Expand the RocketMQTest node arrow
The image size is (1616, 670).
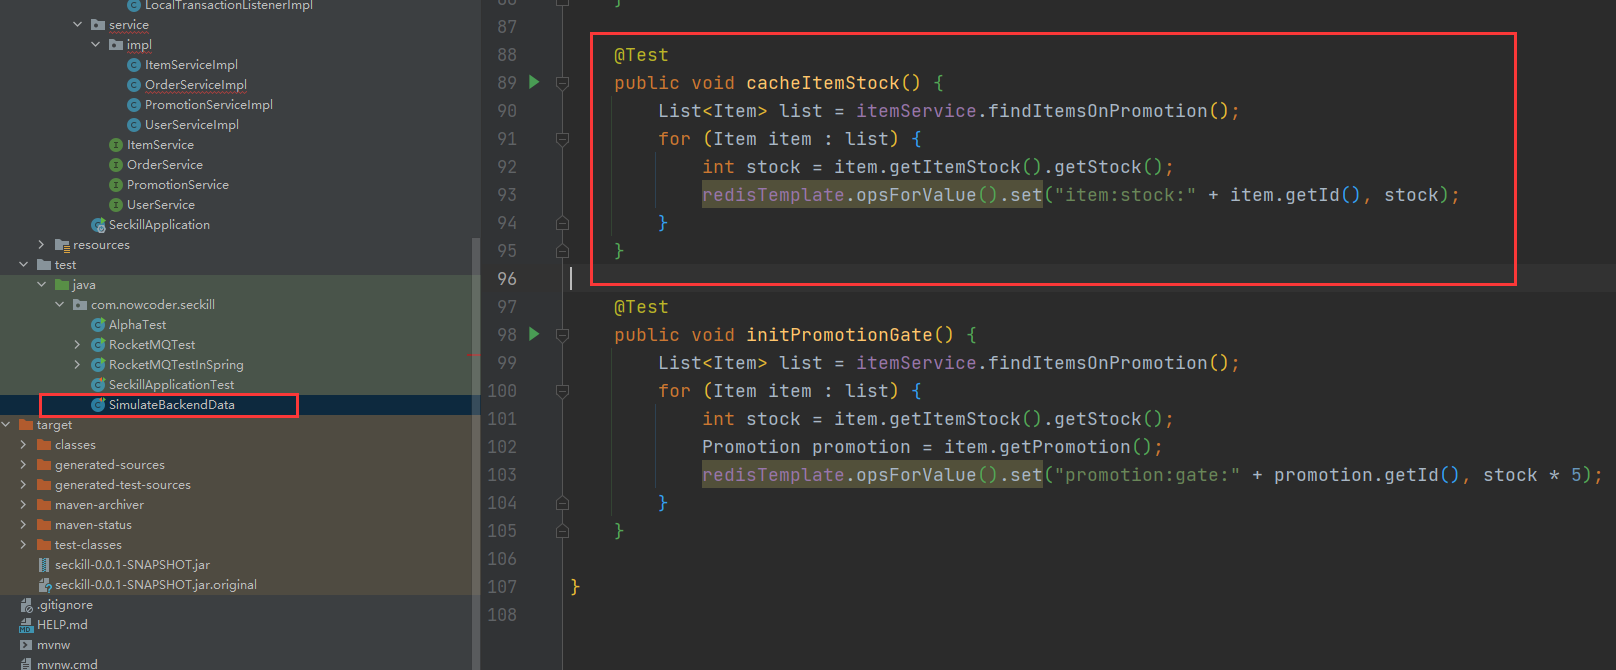pyautogui.click(x=78, y=345)
